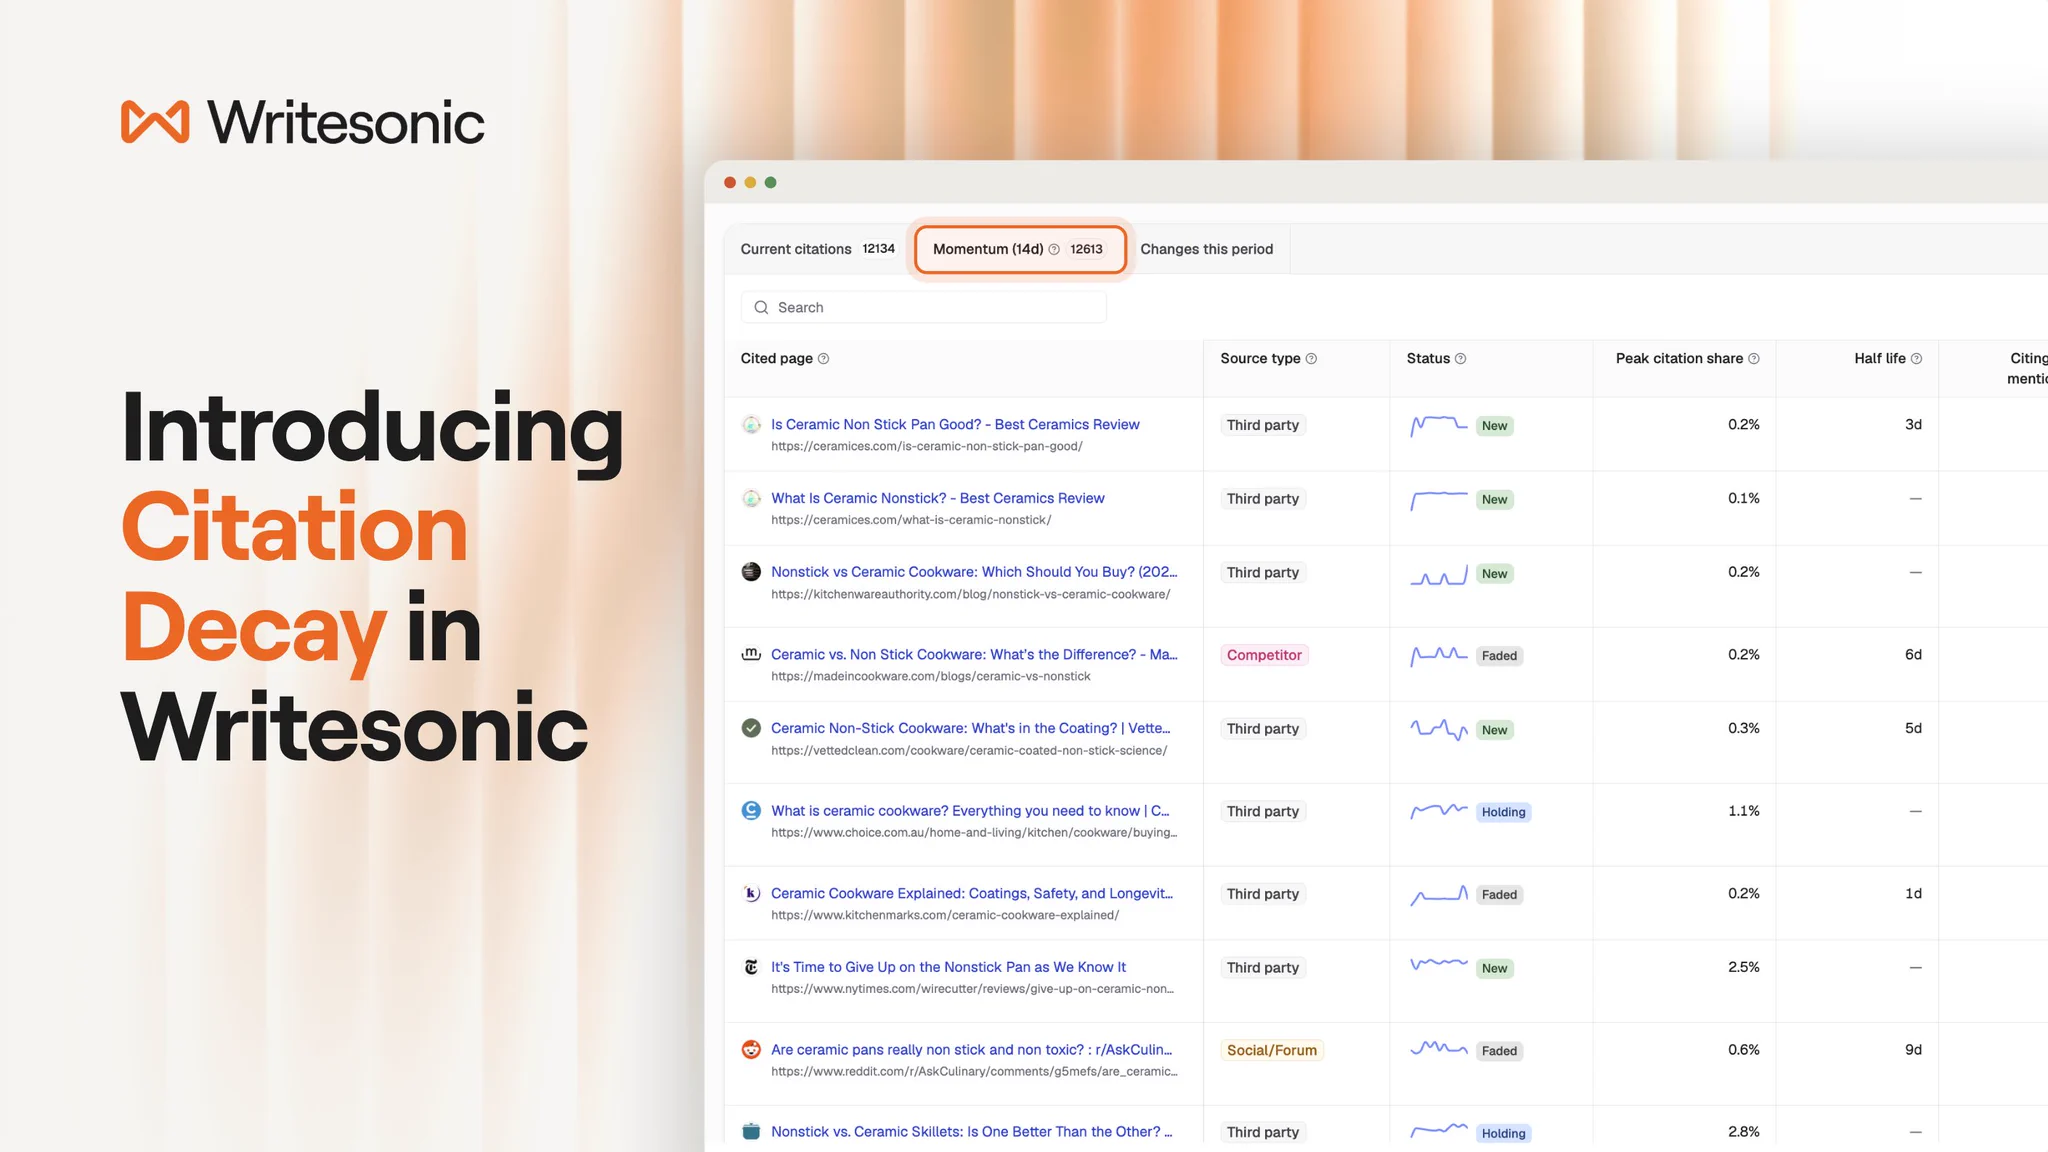Image resolution: width=2048 pixels, height=1152 pixels.
Task: Click the ceramices.com/is-ceramic-non-stick-pan-good URL text
Action: point(926,447)
